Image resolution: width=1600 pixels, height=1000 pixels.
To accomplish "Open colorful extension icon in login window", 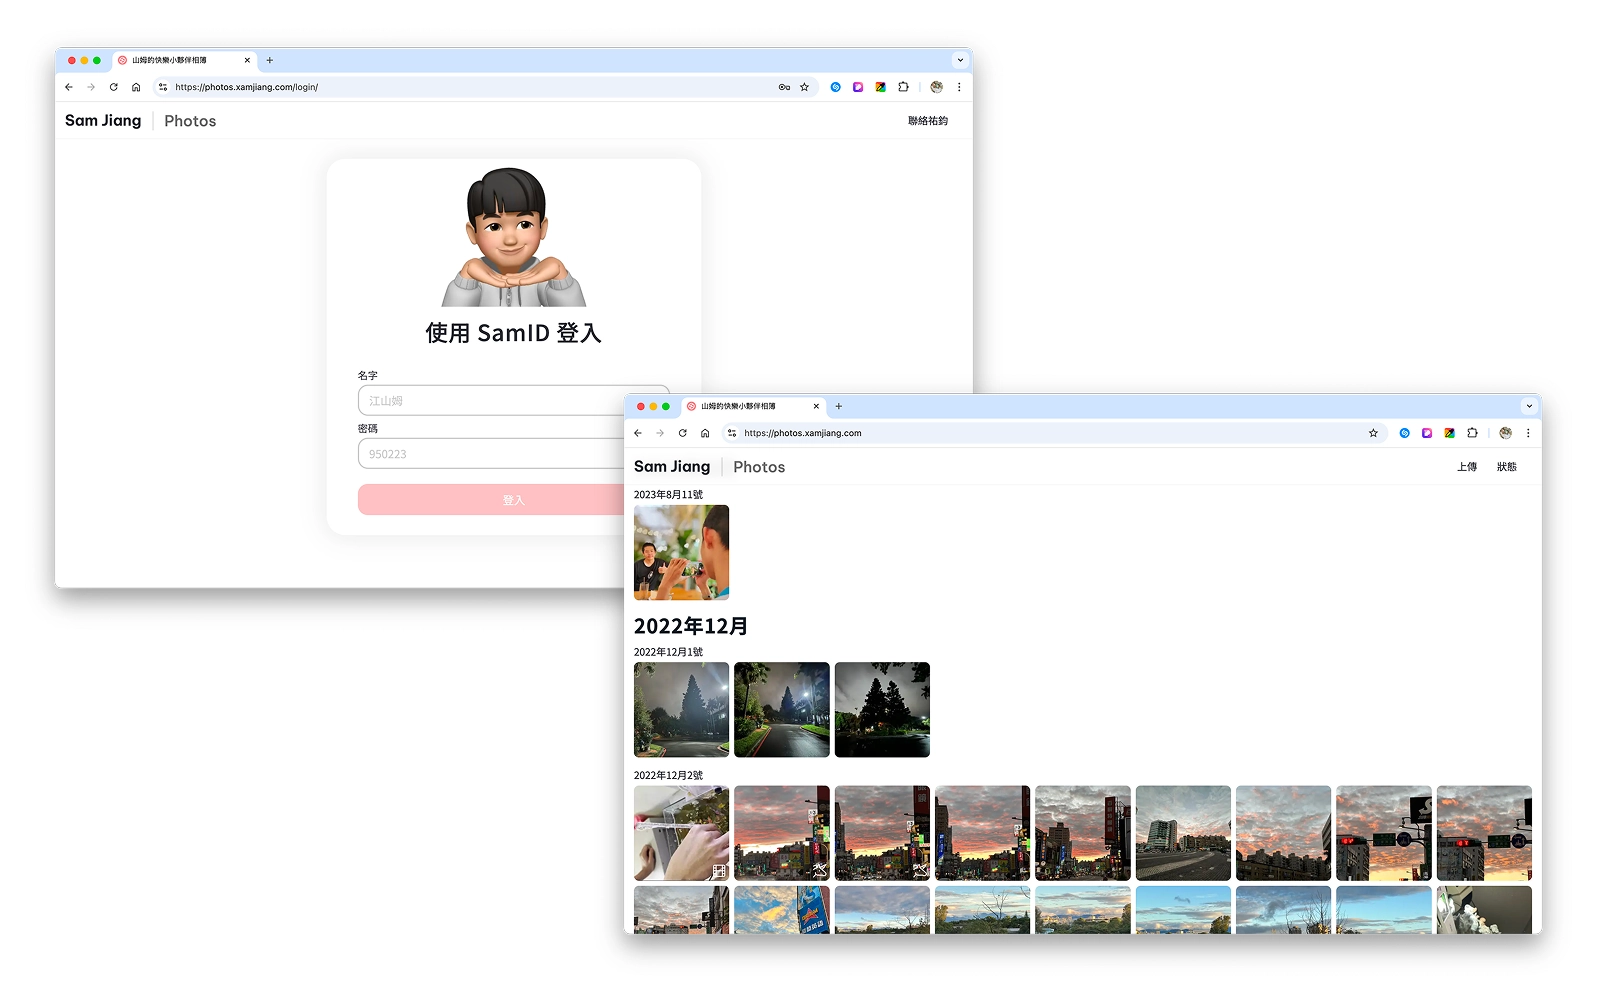I will [881, 87].
